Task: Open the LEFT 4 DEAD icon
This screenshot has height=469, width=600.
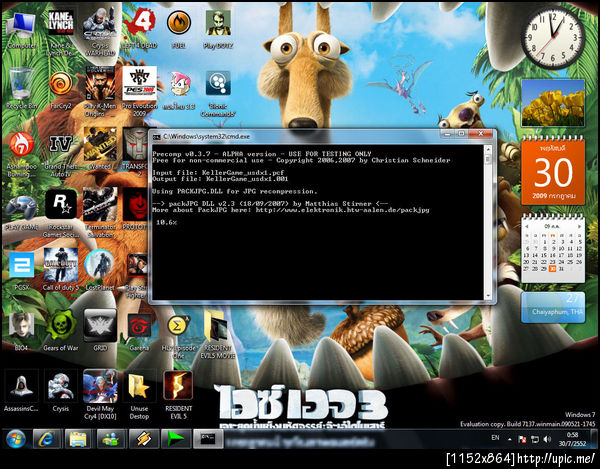Action: click(139, 30)
